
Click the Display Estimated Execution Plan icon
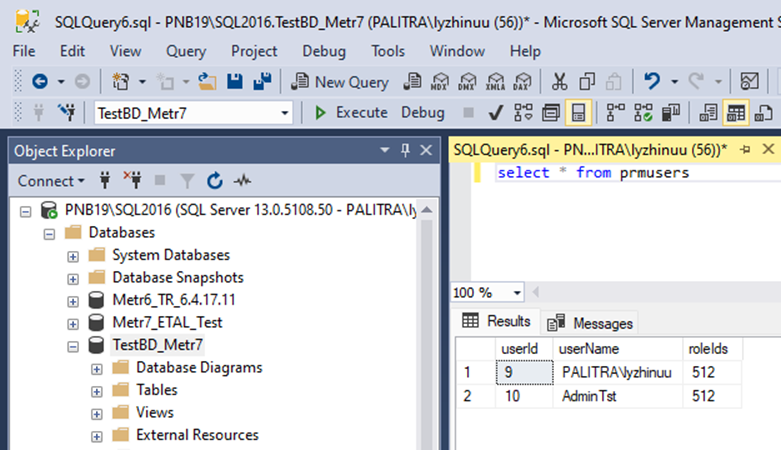coord(523,113)
